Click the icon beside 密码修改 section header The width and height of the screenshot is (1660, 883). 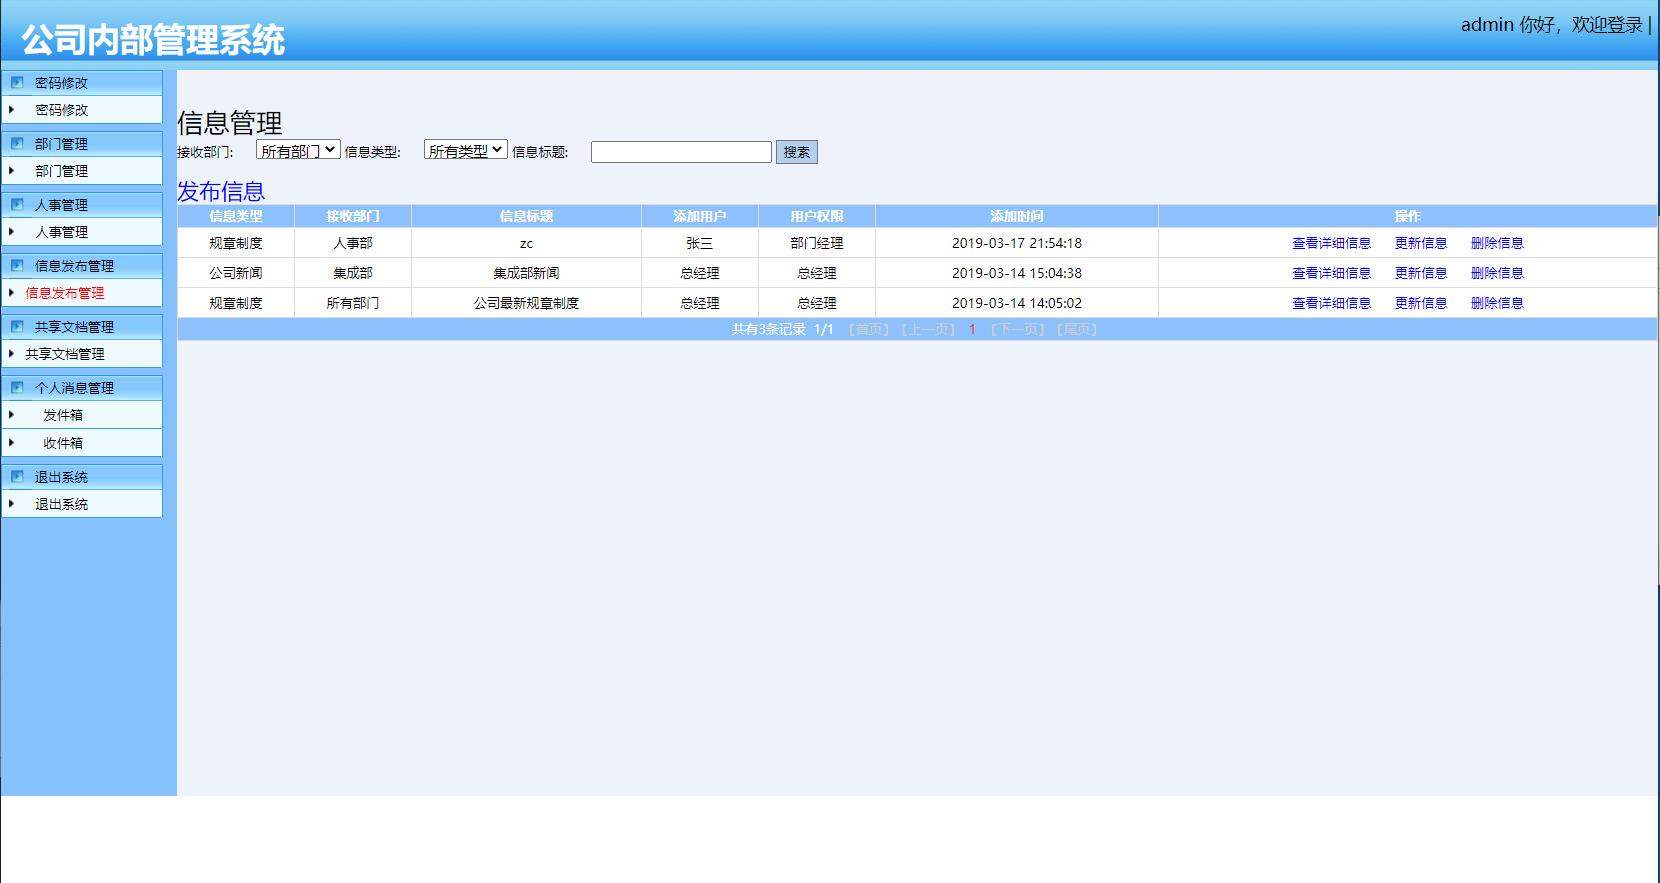click(x=17, y=83)
